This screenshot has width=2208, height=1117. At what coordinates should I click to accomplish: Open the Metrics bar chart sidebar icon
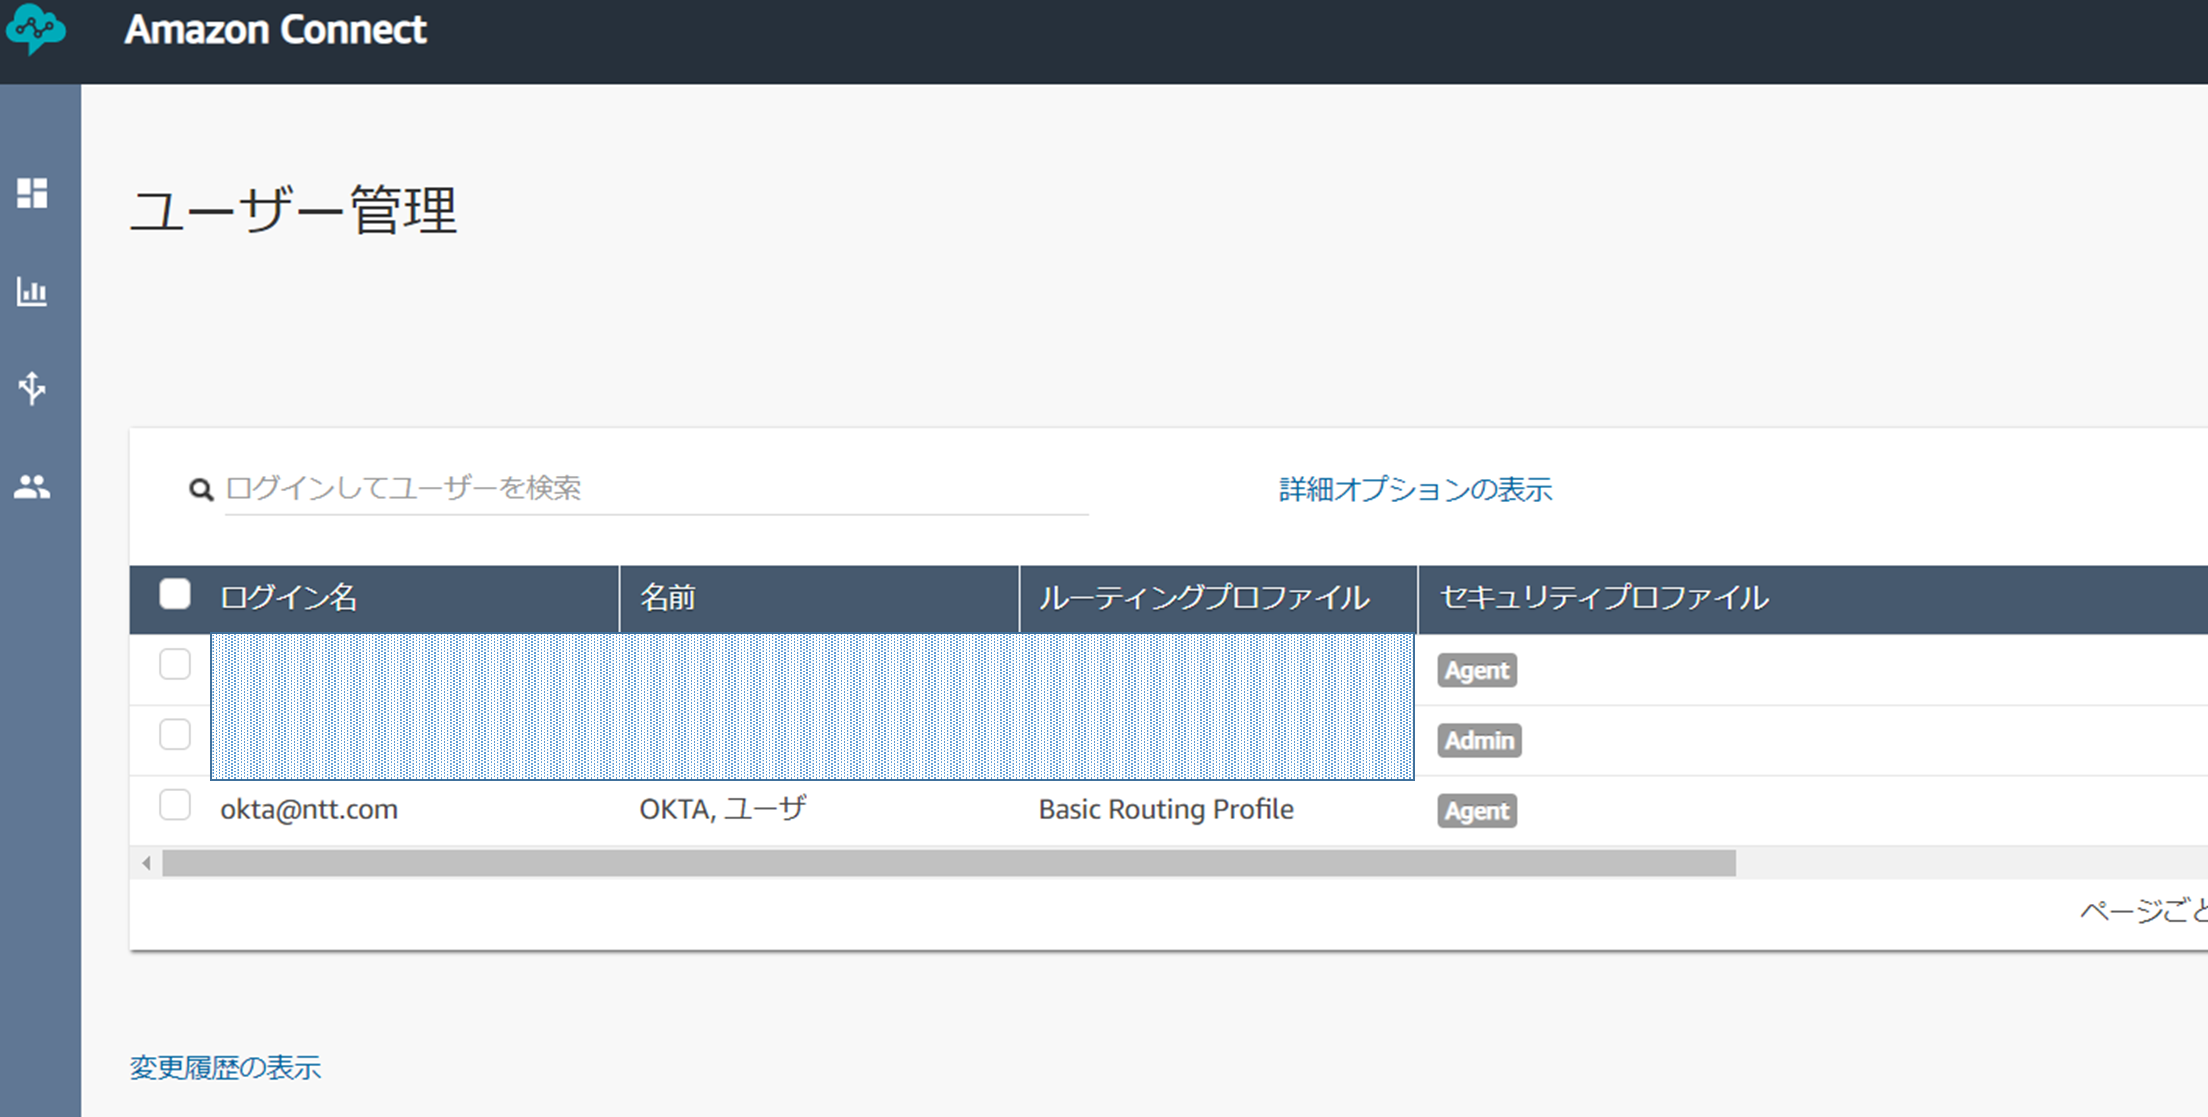(x=32, y=291)
